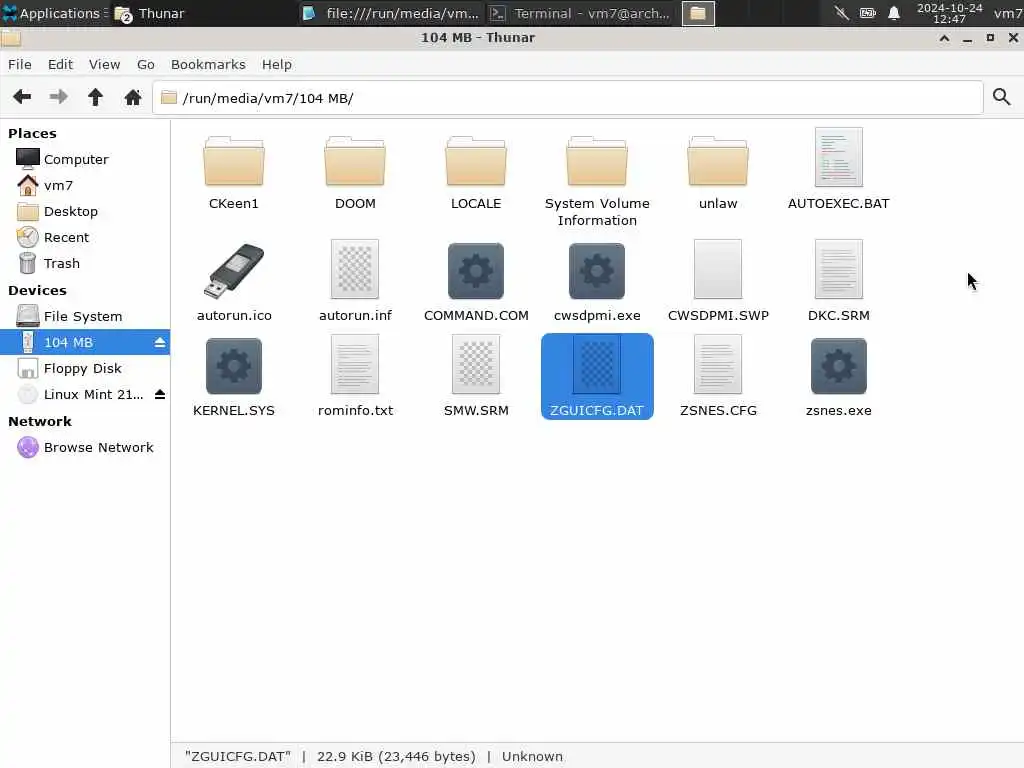
Task: Open the Bookmarks menu
Action: [x=208, y=64]
